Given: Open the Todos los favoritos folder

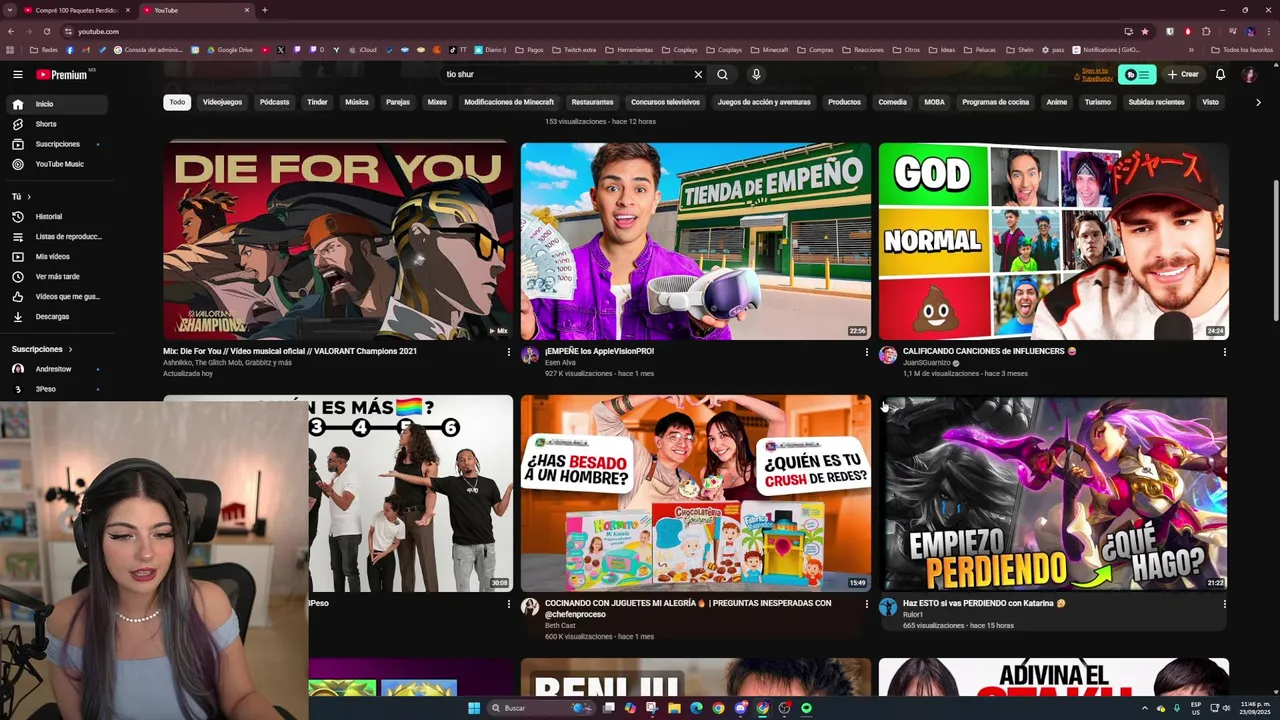Looking at the screenshot, I should pos(1241,50).
